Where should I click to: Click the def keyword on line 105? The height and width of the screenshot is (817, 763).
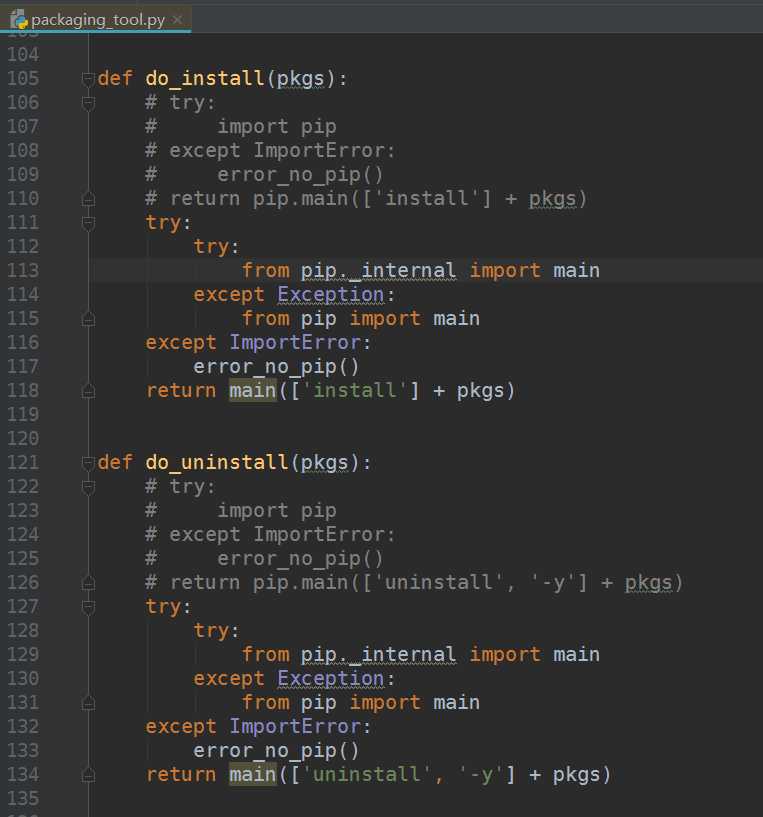click(x=115, y=79)
